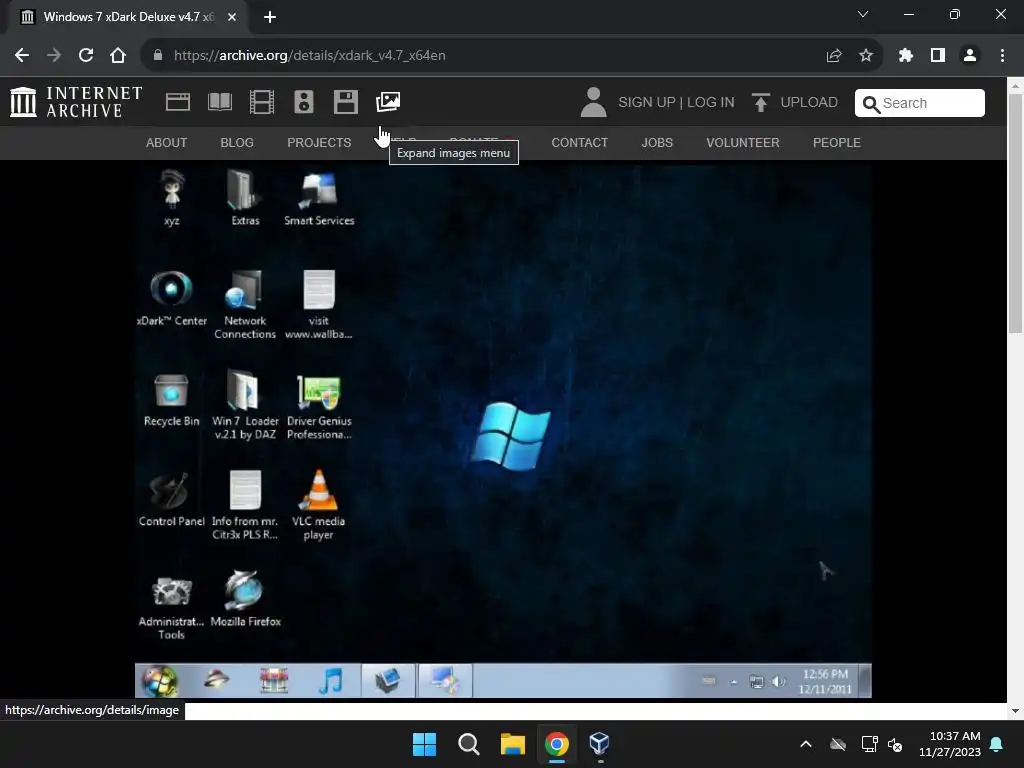Expand the images menu icon

pos(388,102)
